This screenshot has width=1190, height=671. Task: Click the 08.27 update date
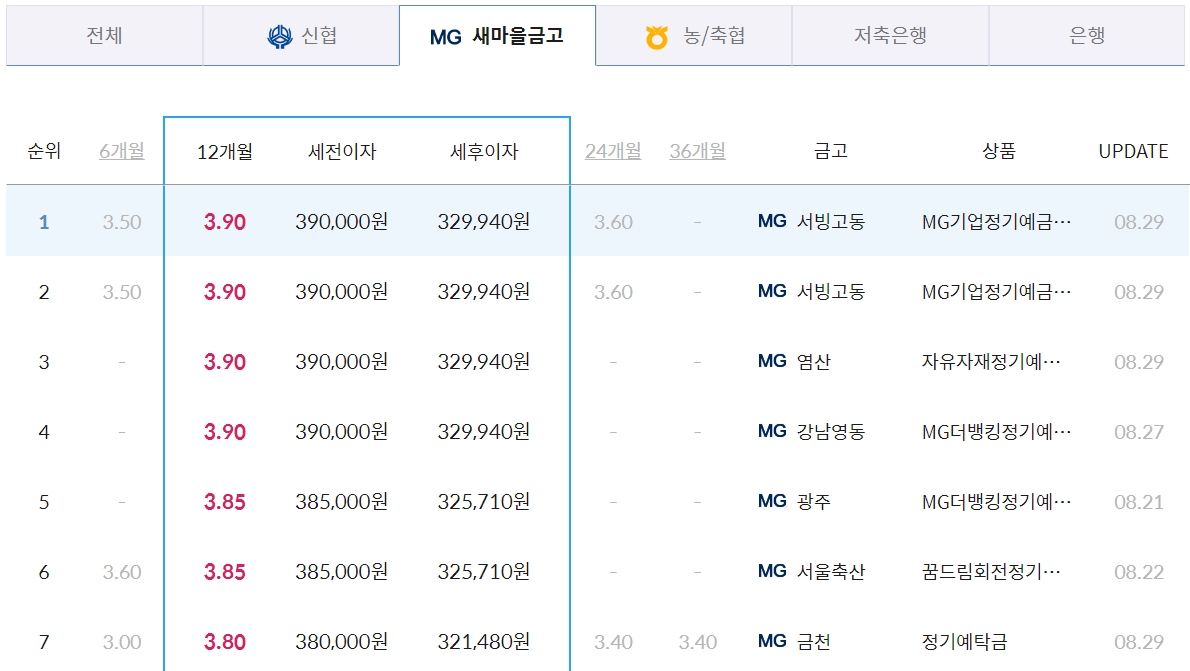(1138, 431)
